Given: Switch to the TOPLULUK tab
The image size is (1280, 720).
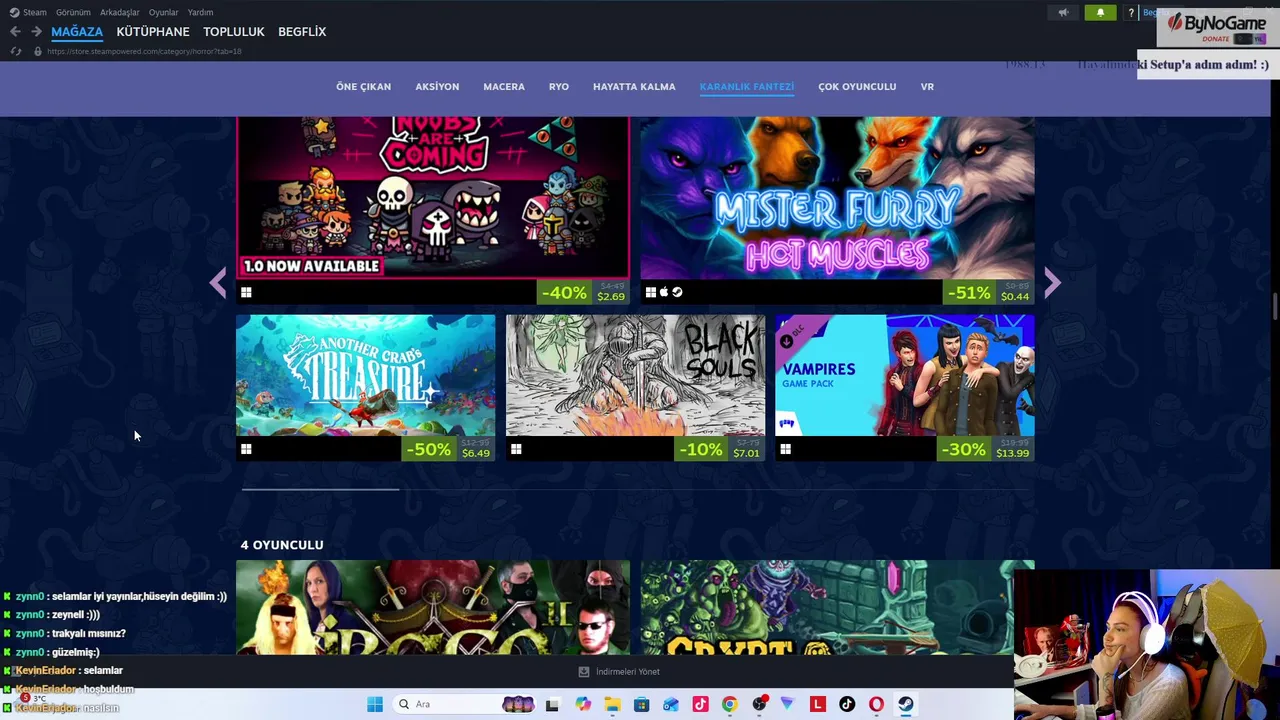Looking at the screenshot, I should [234, 32].
